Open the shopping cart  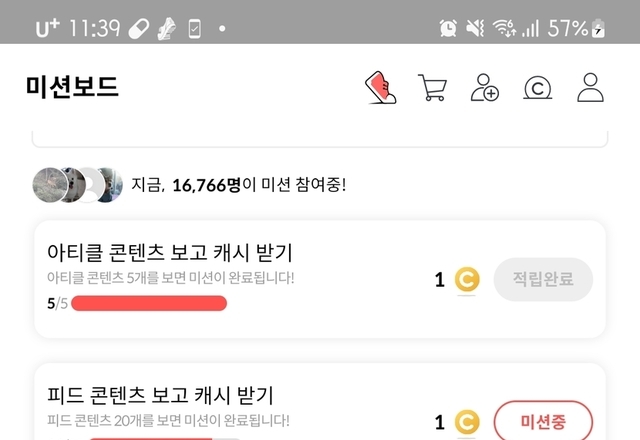point(432,87)
